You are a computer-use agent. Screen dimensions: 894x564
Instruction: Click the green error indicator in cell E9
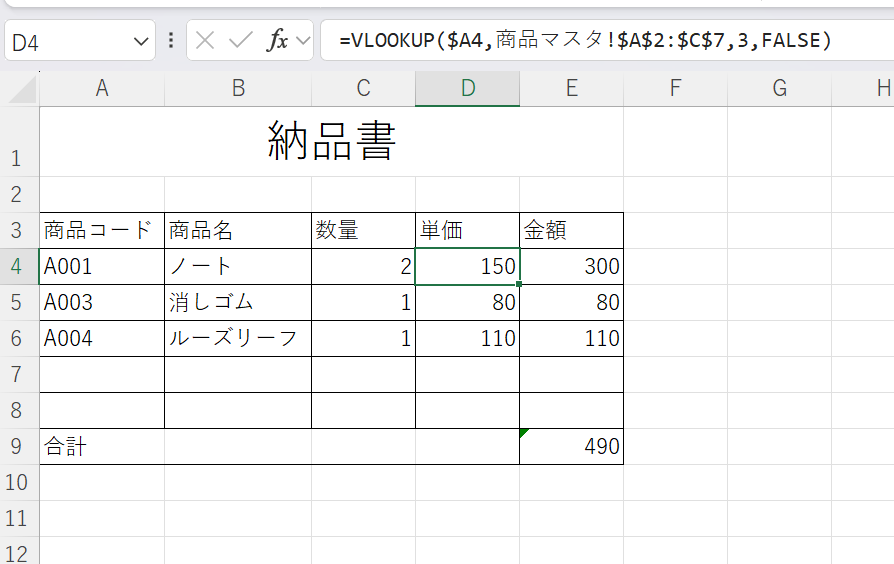tap(523, 433)
